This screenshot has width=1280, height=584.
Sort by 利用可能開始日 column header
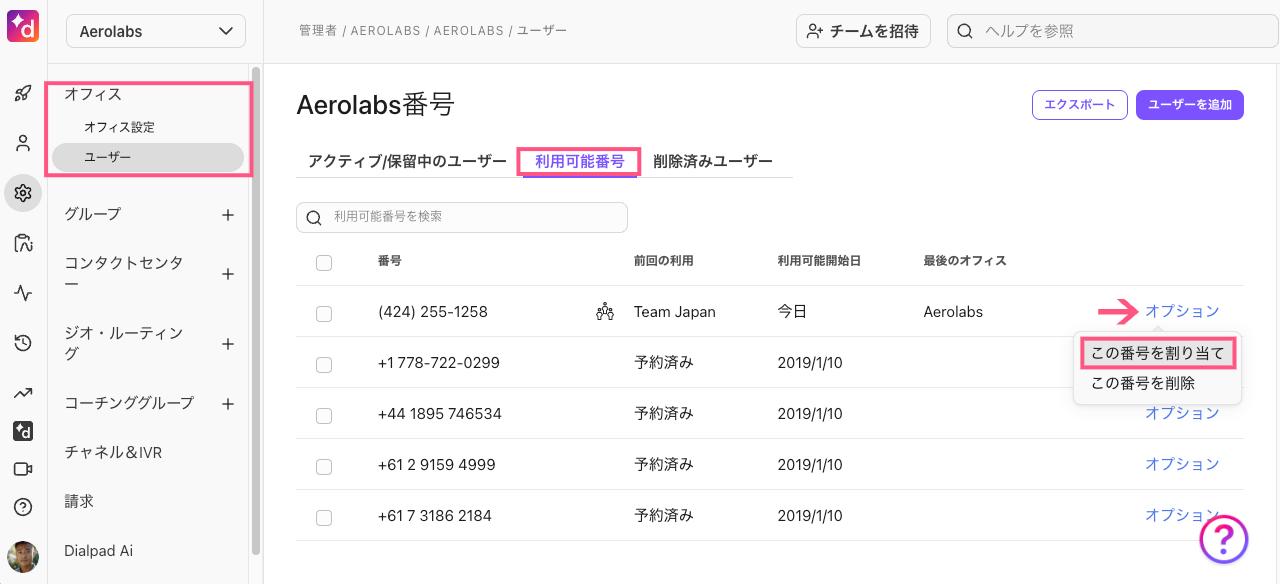pyautogui.click(x=820, y=261)
